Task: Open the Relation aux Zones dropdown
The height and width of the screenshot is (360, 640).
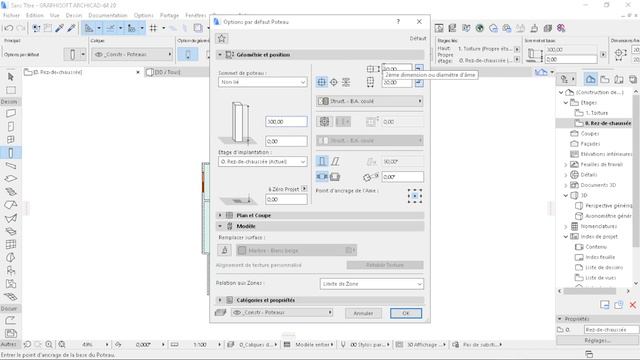Action: pos(371,284)
